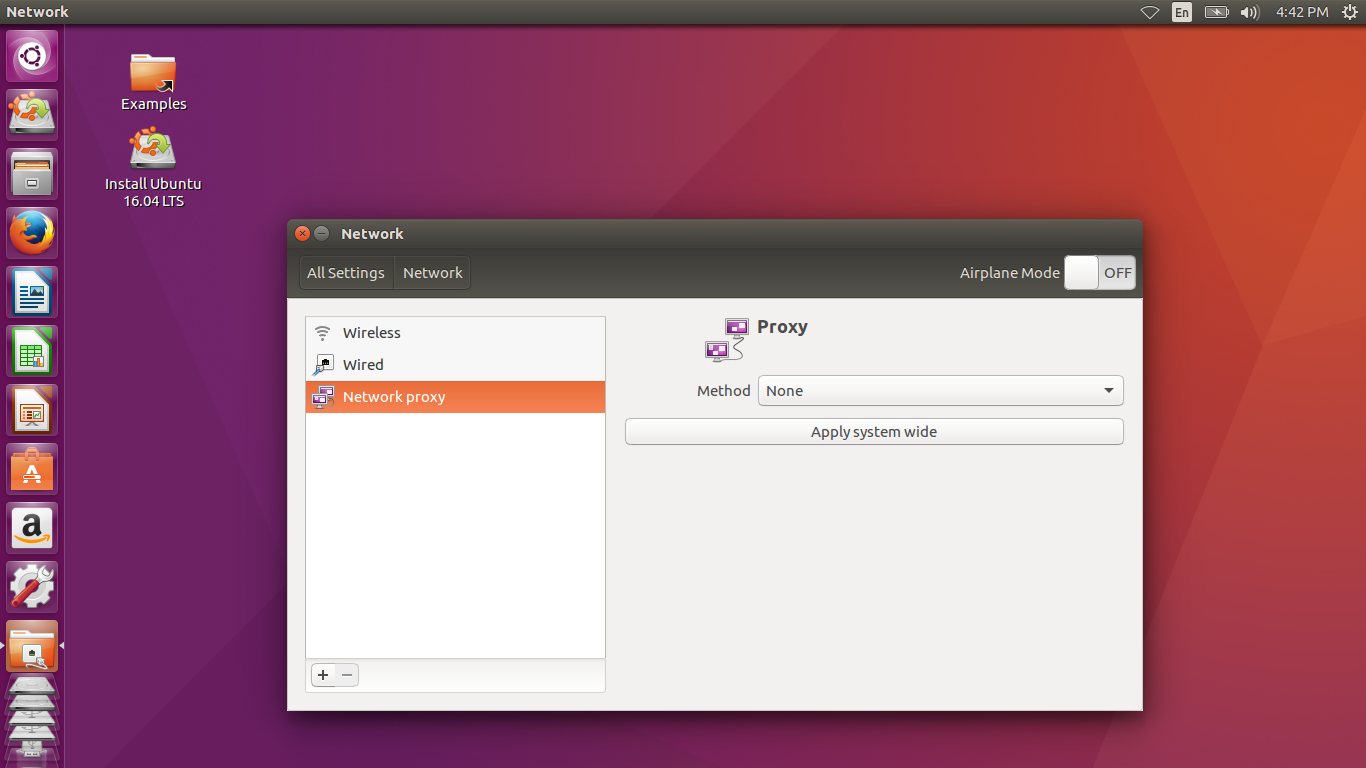
Task: Select Wired in the network list
Action: click(x=455, y=365)
